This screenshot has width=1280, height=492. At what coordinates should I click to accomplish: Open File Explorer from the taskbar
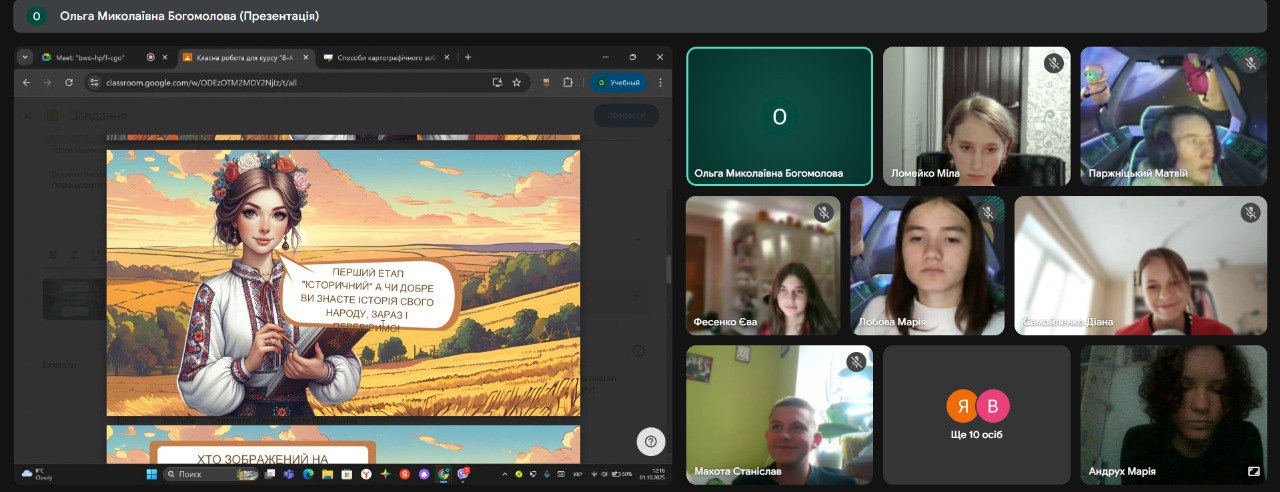[327, 474]
